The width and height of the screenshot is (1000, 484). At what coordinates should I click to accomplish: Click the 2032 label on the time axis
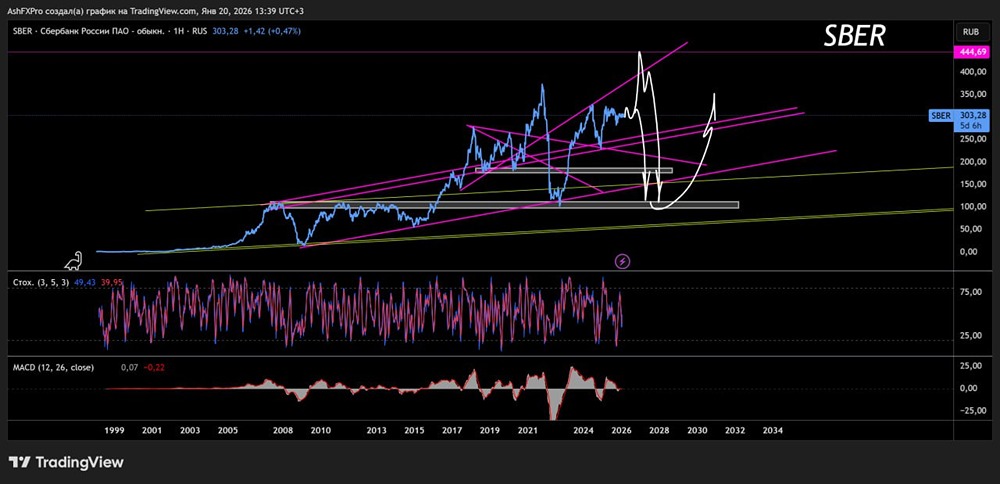tap(734, 430)
